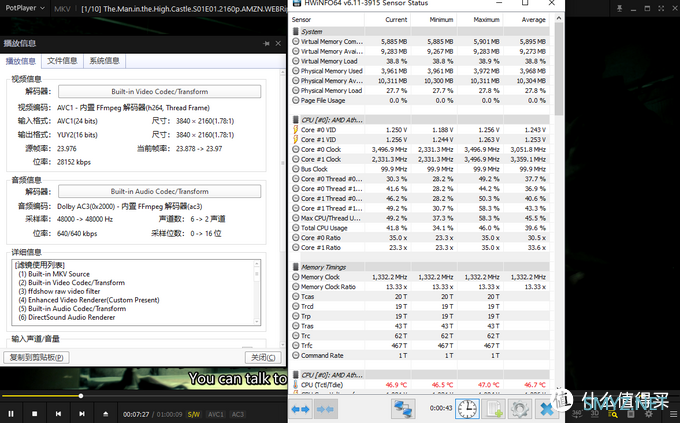Viewport: 680px width, 423px height.
Task: Select the Core #0 VID row
Action: (x=420, y=130)
